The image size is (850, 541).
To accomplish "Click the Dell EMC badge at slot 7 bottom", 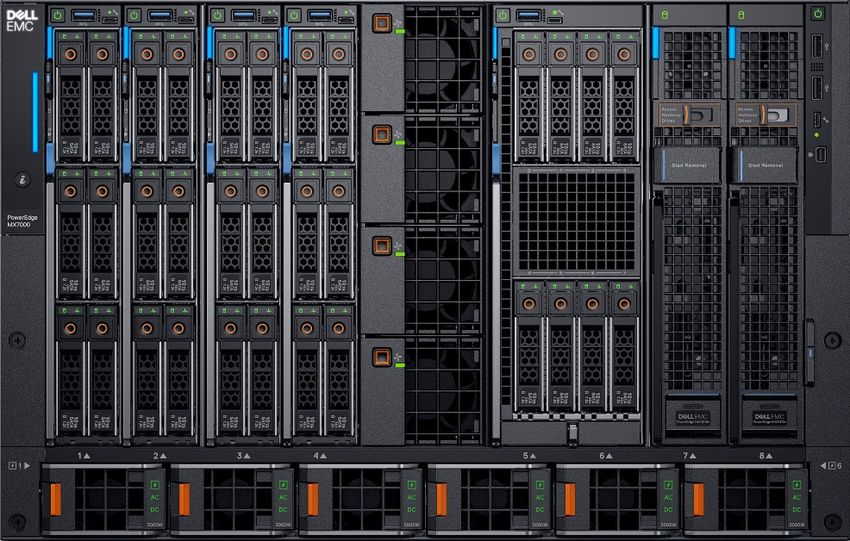I will pos(692,417).
